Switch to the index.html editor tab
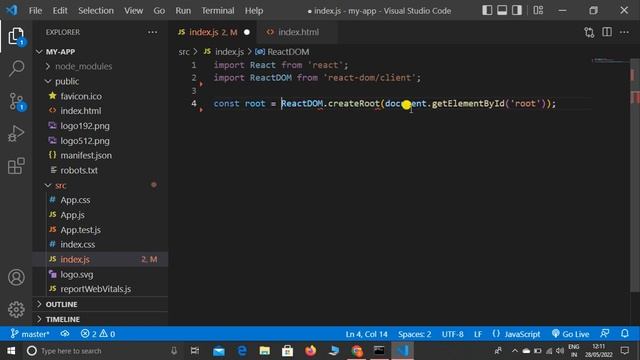This screenshot has height=360, width=640. tap(298, 32)
